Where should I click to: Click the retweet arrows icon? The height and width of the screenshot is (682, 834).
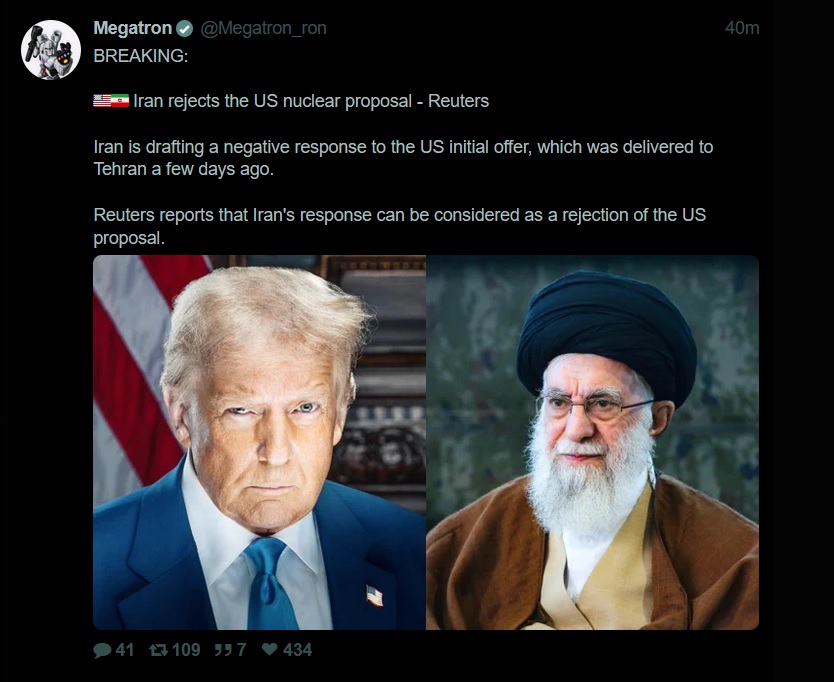point(159,650)
